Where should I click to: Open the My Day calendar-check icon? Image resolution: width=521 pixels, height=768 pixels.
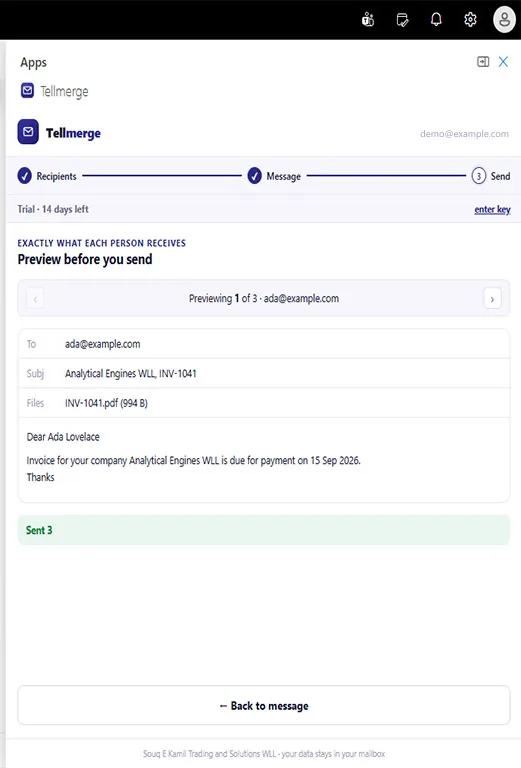402,20
